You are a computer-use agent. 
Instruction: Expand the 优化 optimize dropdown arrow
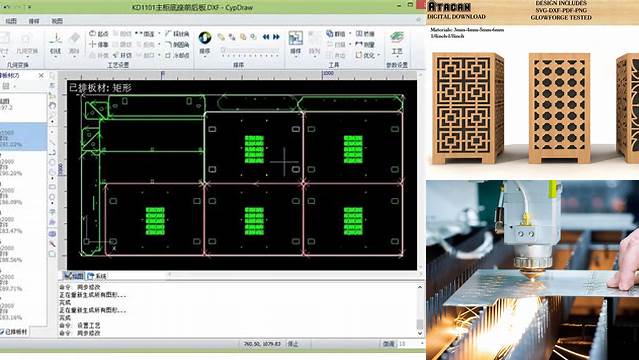pyautogui.click(x=379, y=55)
